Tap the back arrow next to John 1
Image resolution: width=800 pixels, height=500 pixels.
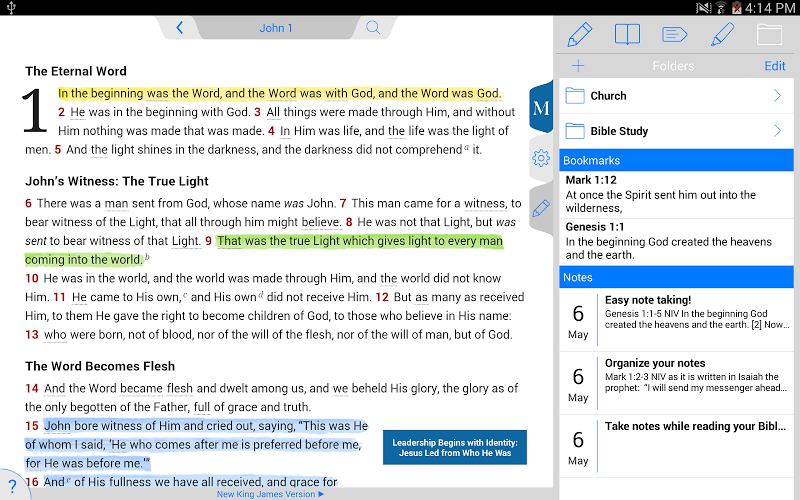pyautogui.click(x=180, y=28)
